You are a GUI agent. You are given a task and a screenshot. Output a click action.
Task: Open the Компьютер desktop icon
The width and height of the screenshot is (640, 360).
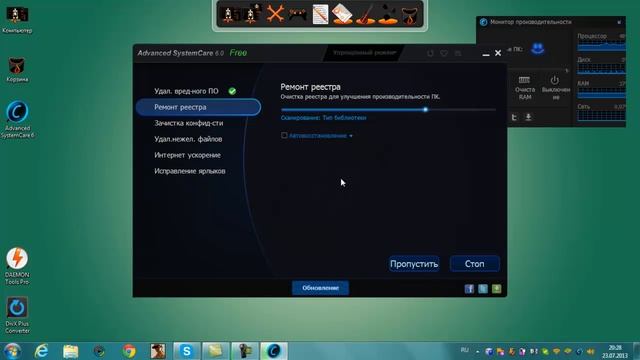17,20
